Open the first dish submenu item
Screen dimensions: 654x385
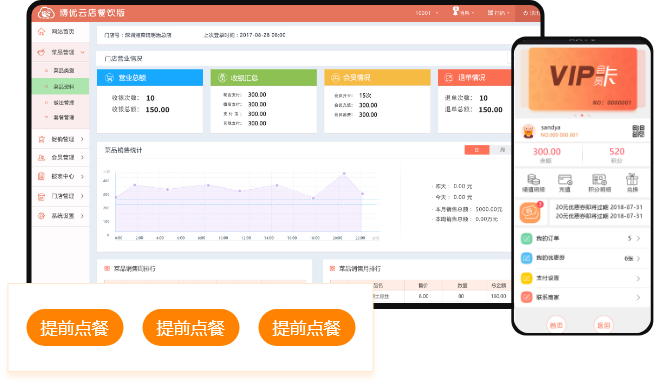tap(60, 70)
